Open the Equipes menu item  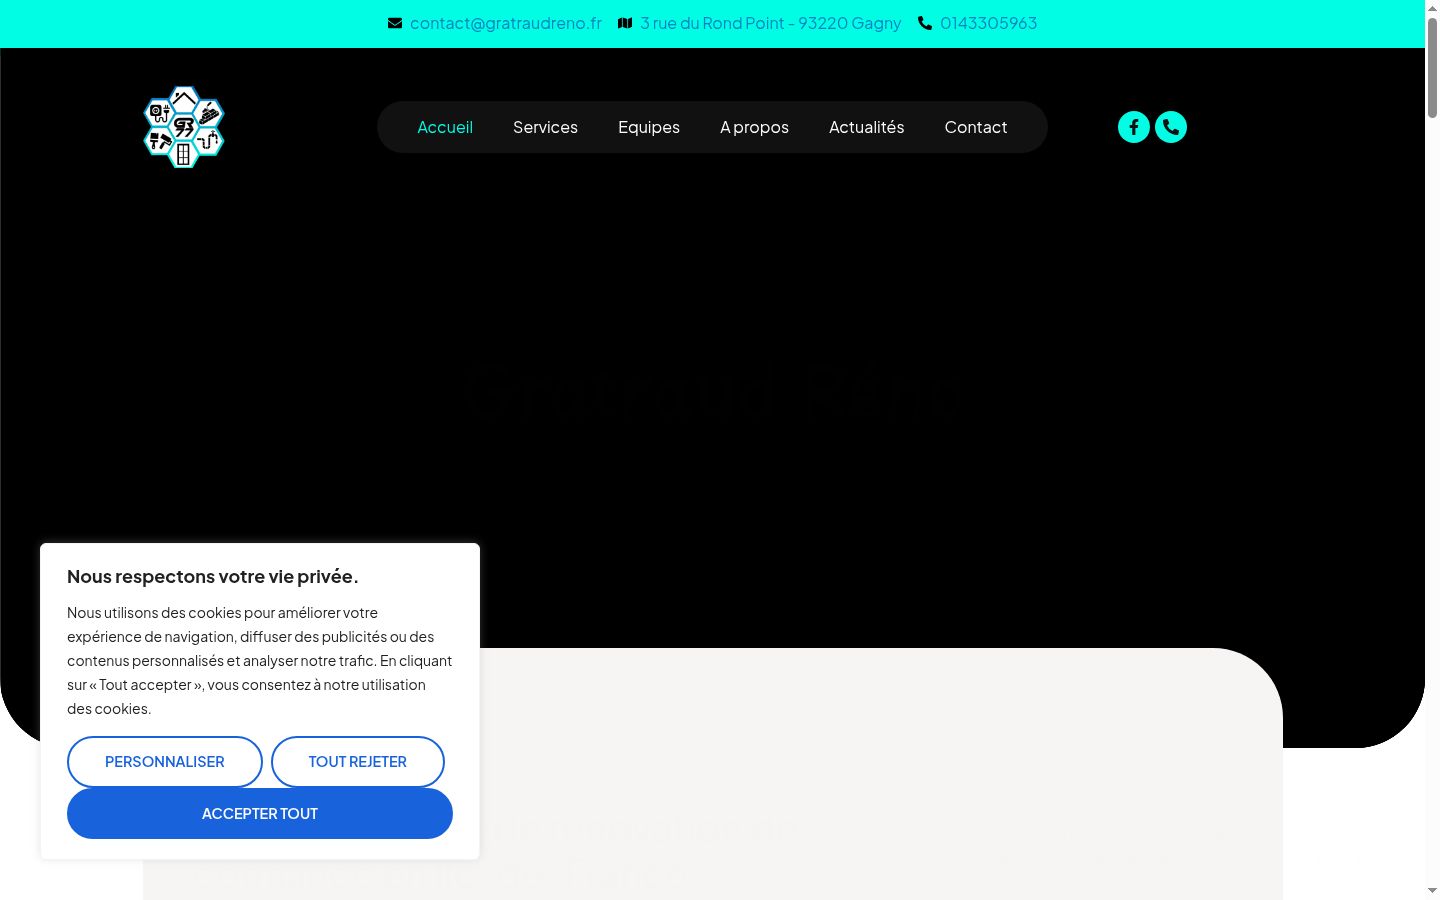tap(649, 127)
